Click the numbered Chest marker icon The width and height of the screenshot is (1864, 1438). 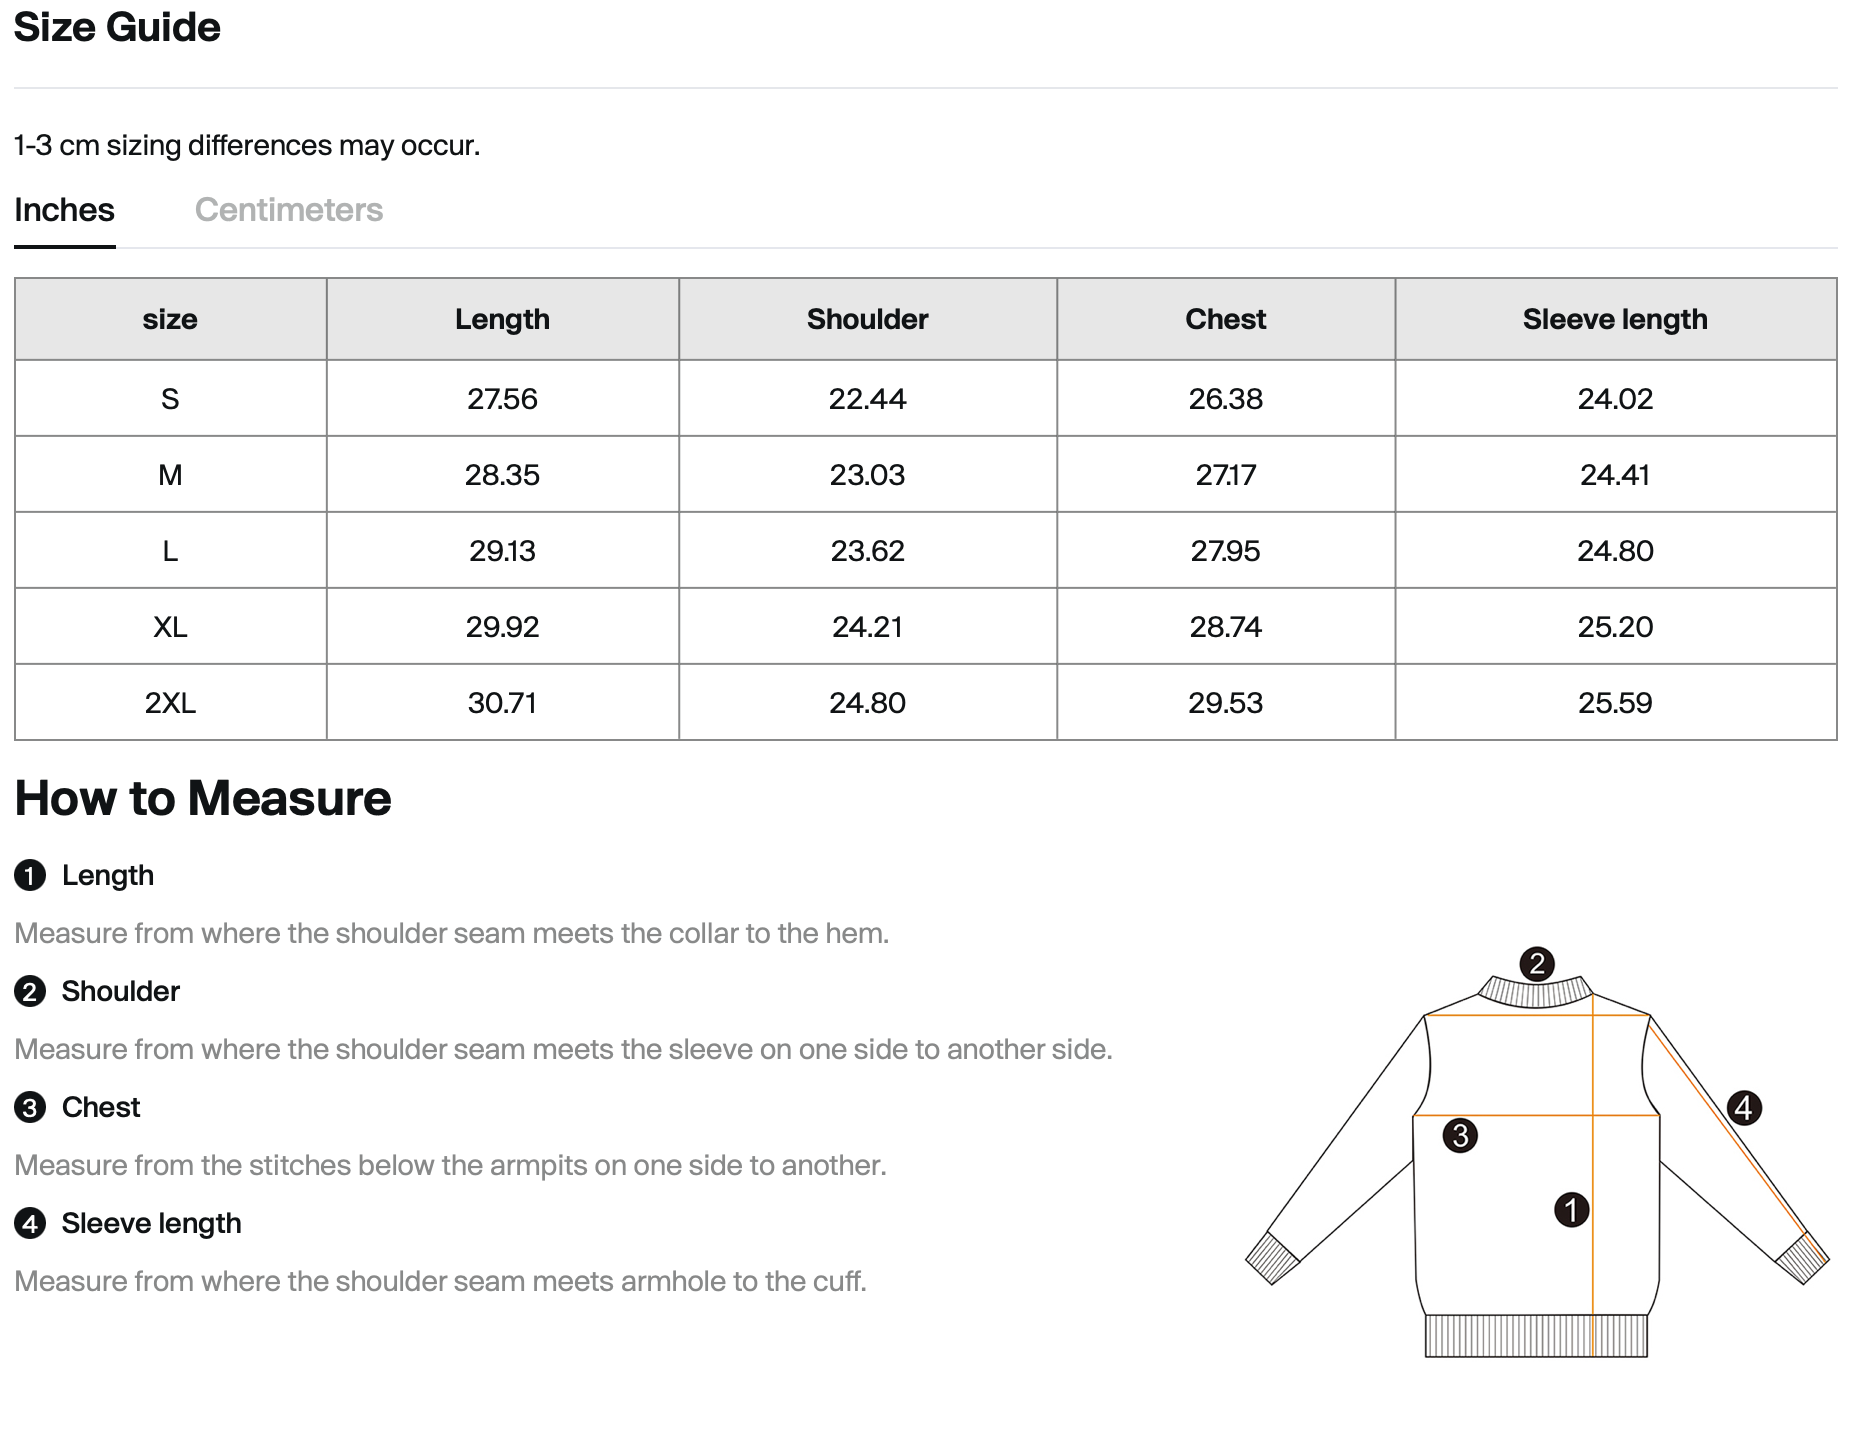[31, 1107]
